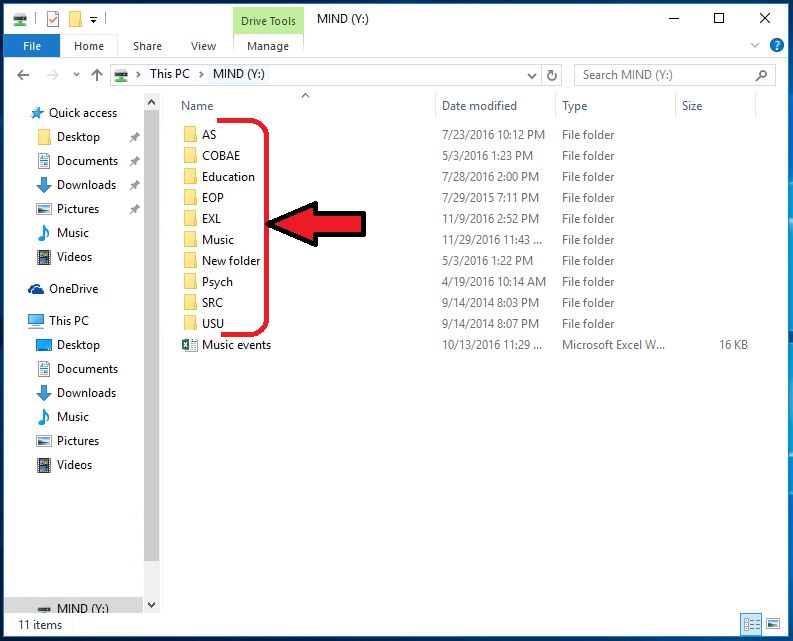
Task: Select the USU folder icon
Action: tap(190, 324)
